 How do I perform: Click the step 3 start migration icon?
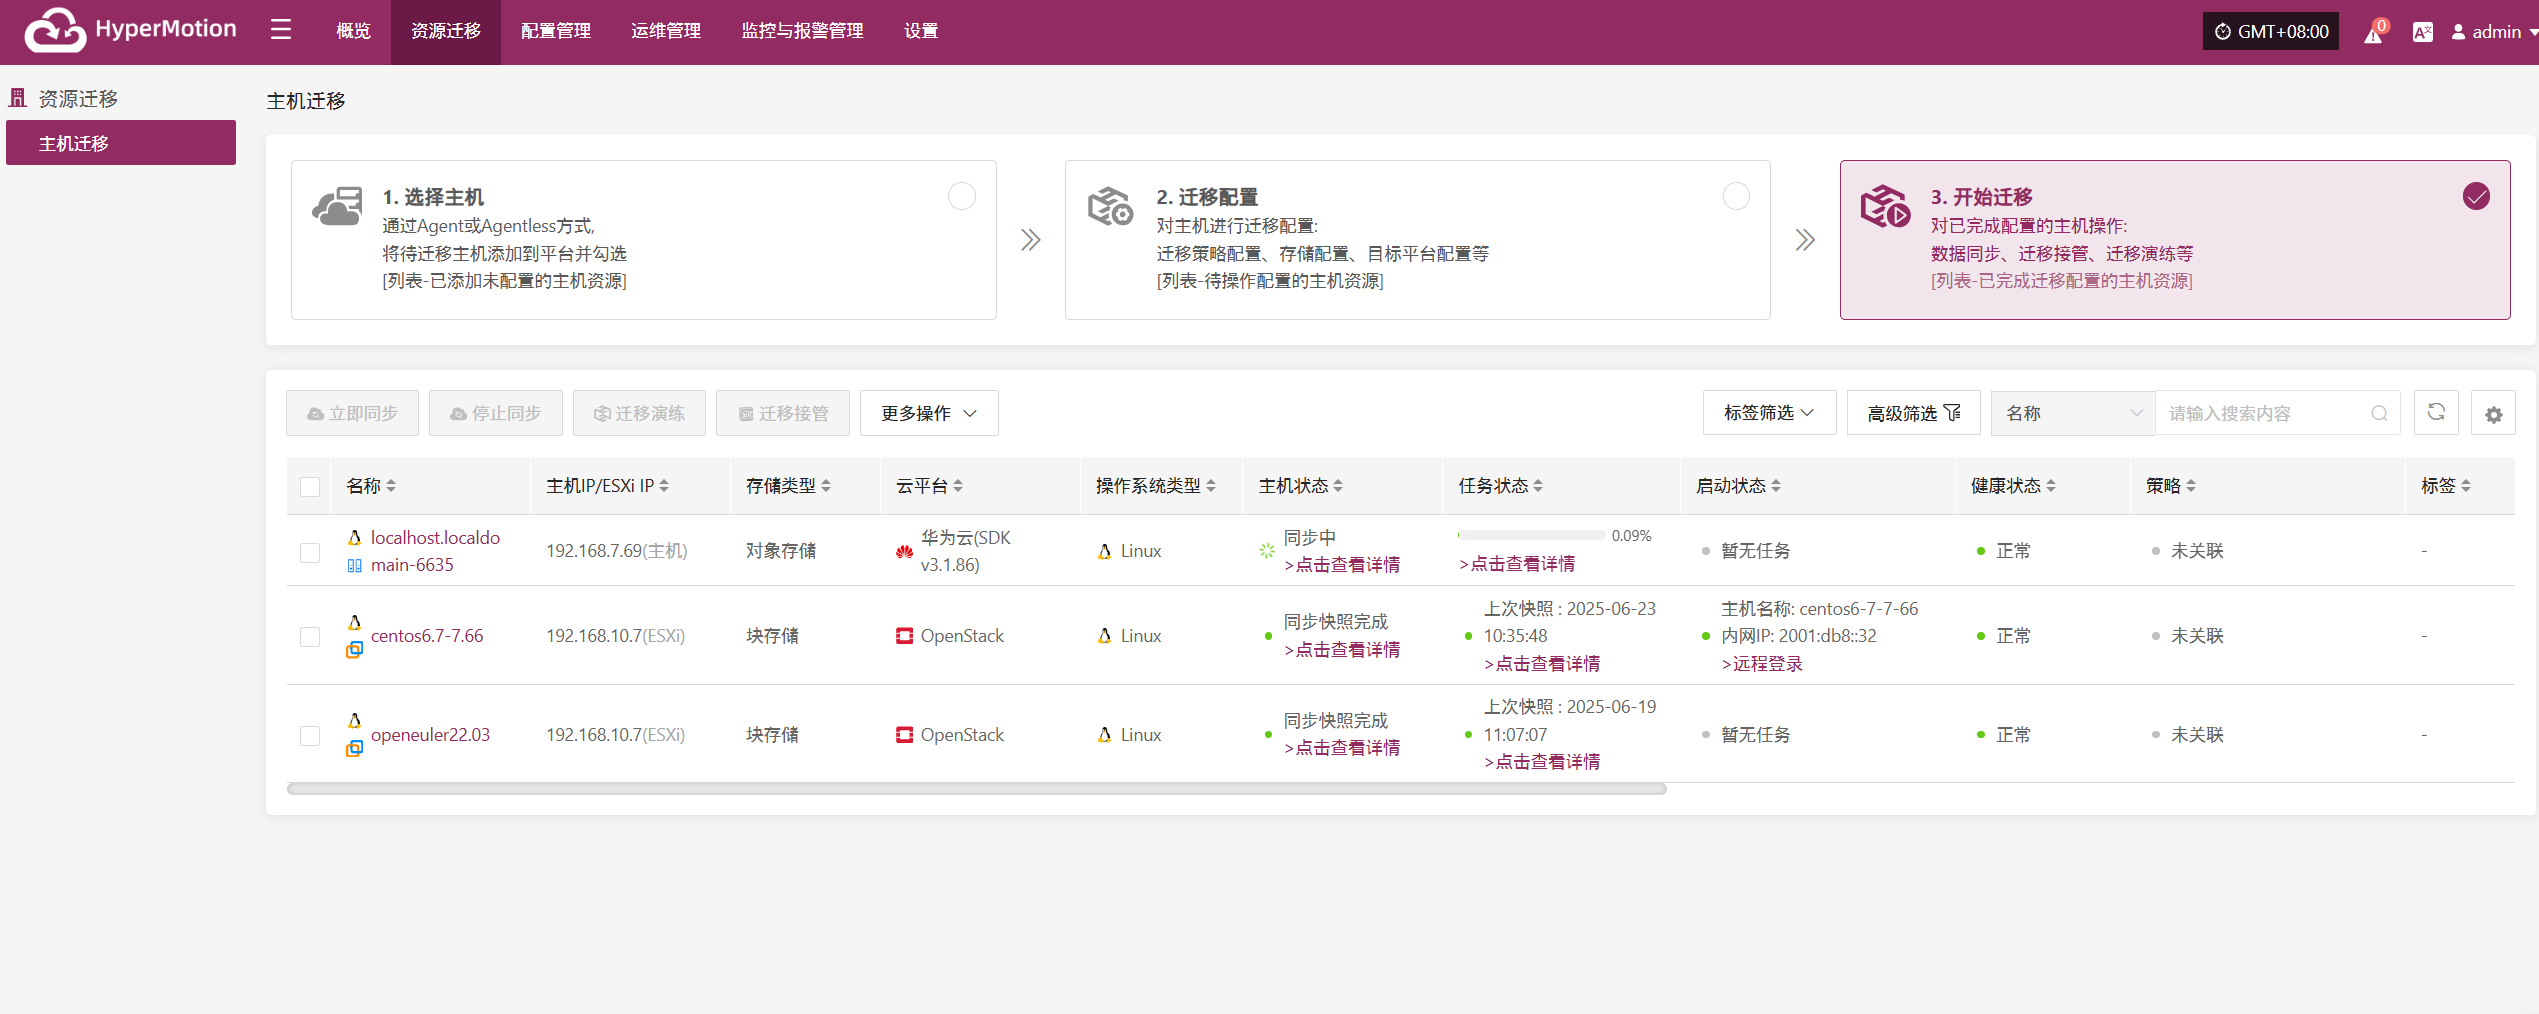(1885, 206)
